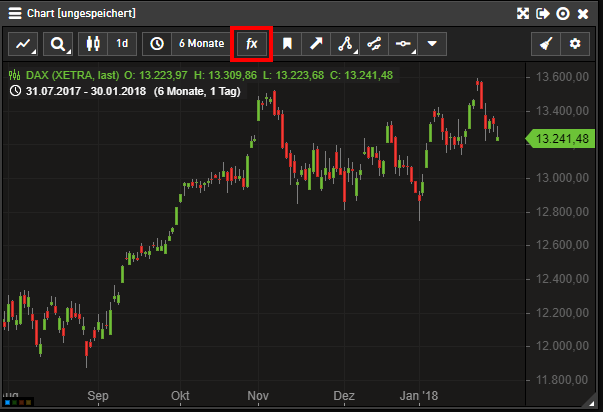Click the export arrow icon in title bar

[x=543, y=14]
